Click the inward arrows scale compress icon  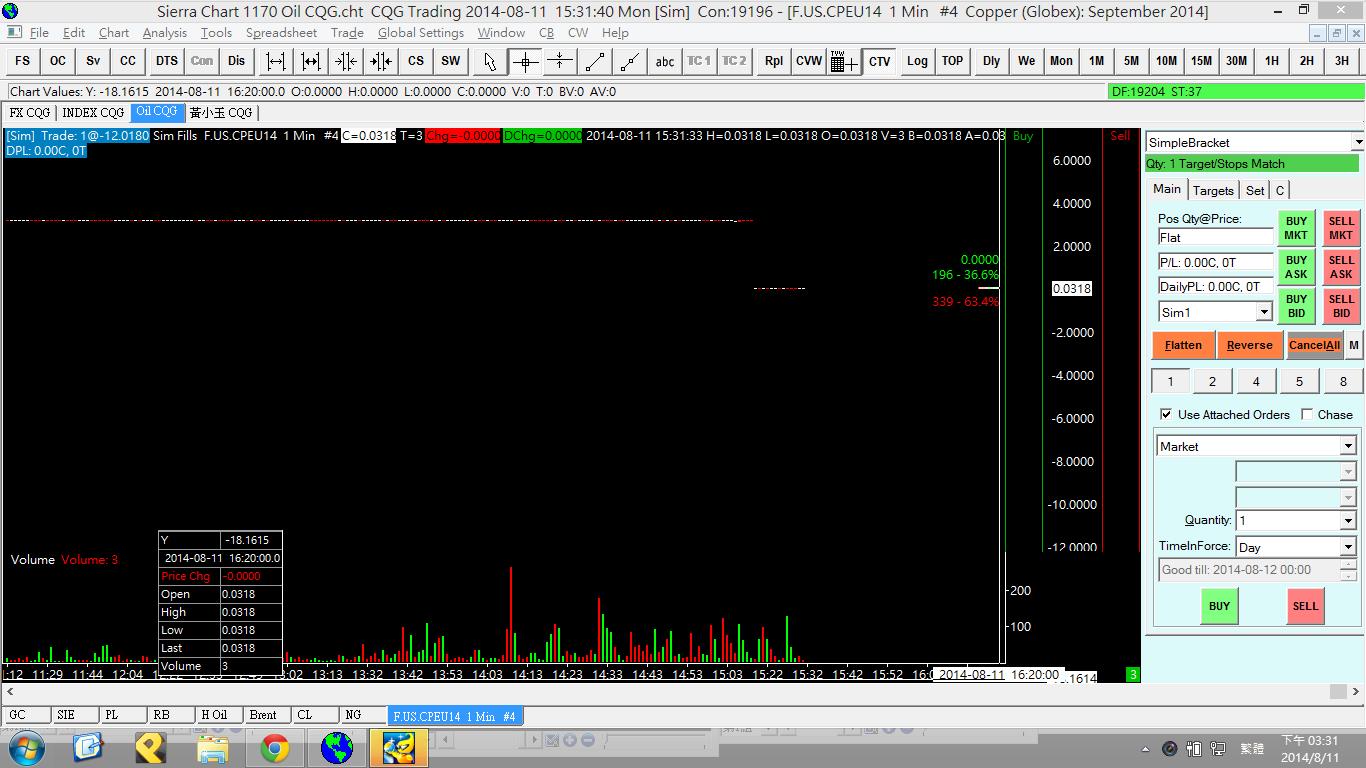346,61
